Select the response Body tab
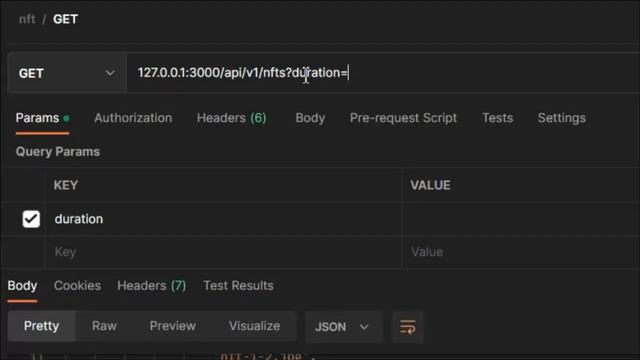The height and width of the screenshot is (360, 640). (22, 286)
